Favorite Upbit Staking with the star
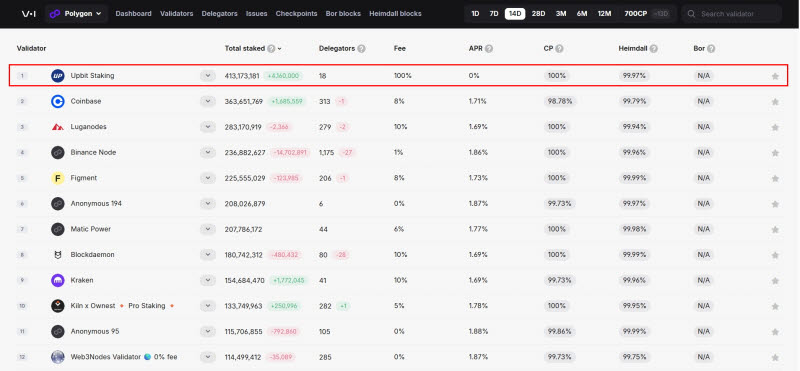 [775, 76]
